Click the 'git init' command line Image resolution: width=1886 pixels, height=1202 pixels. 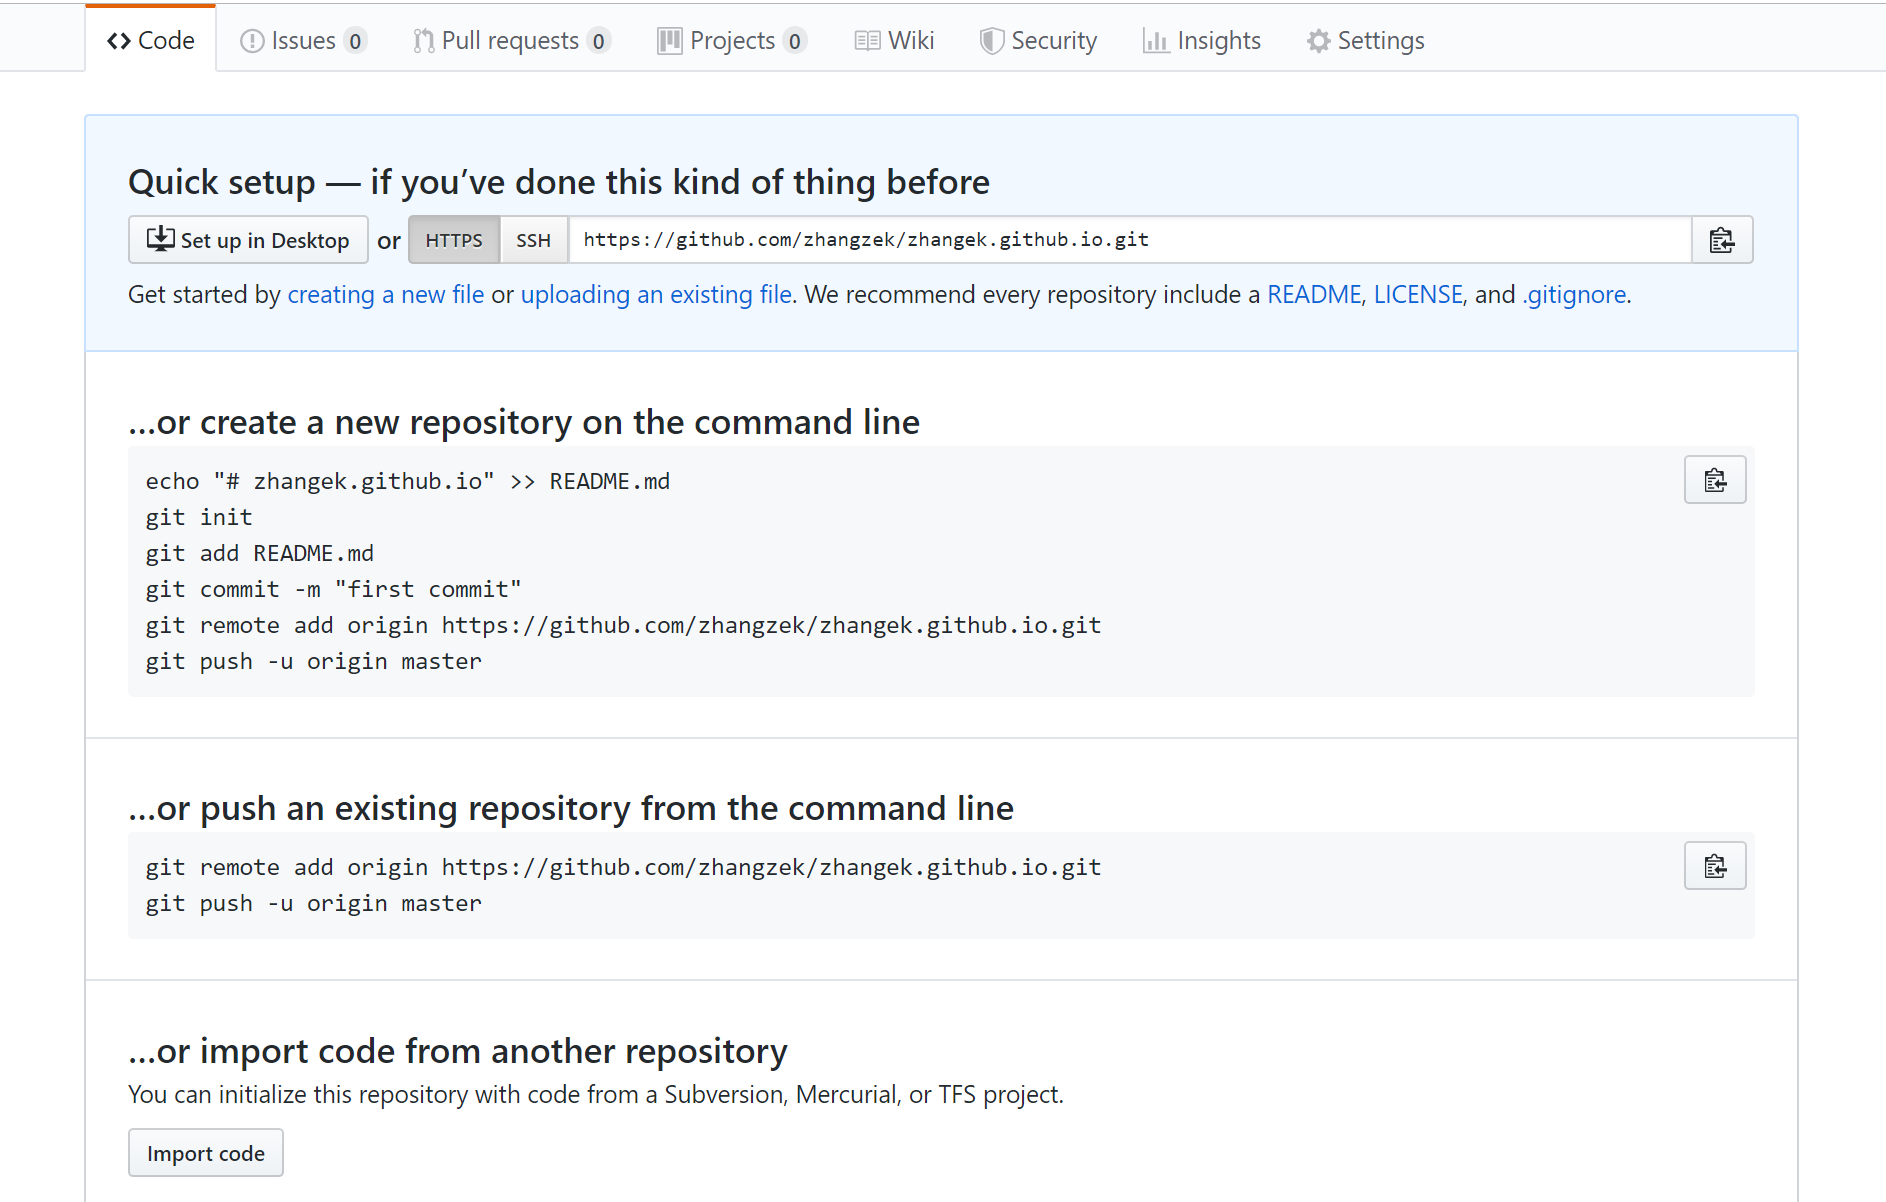pyautogui.click(x=199, y=517)
